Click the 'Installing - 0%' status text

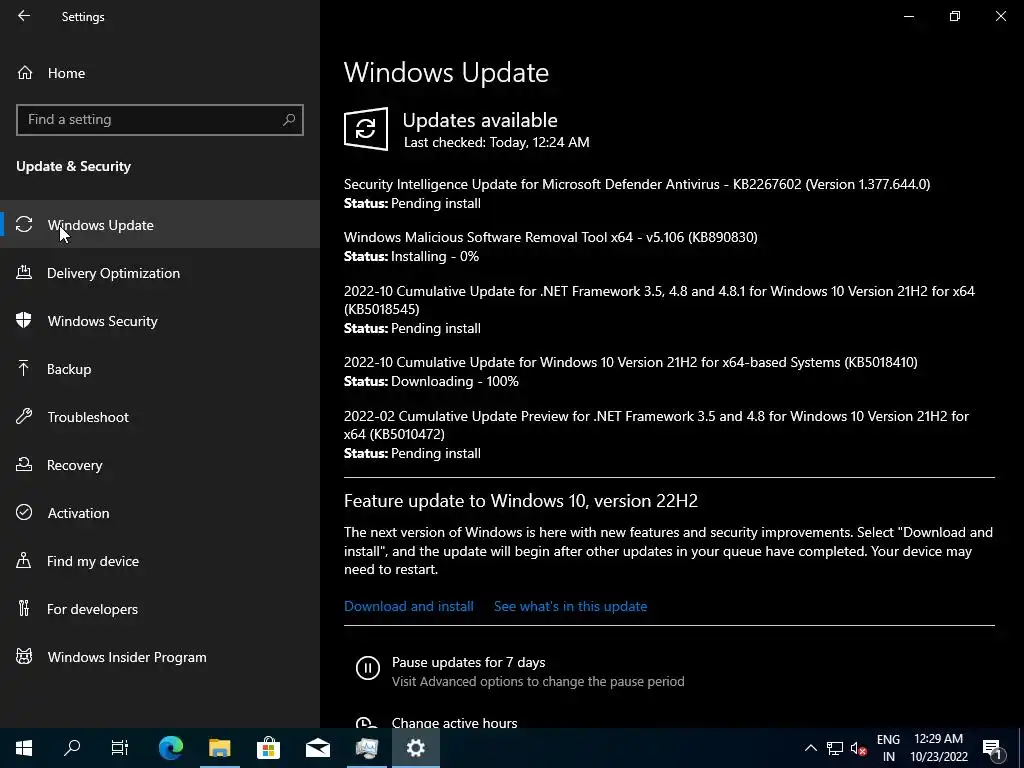coord(435,256)
